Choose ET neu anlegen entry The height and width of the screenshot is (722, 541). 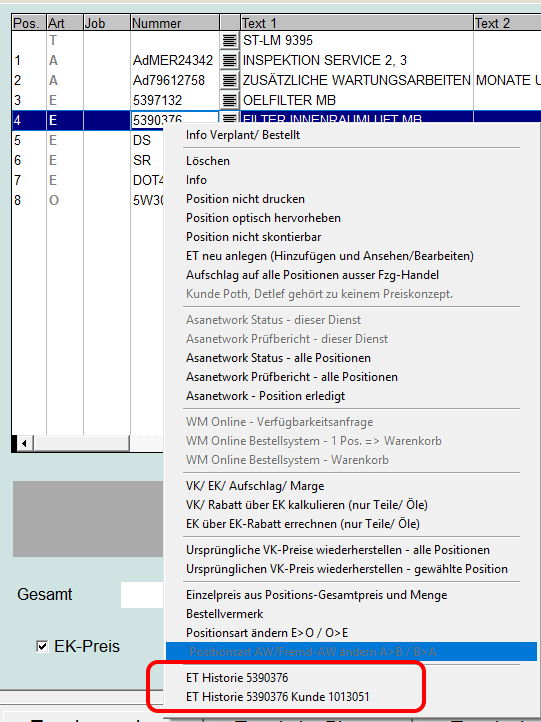tap(330, 256)
